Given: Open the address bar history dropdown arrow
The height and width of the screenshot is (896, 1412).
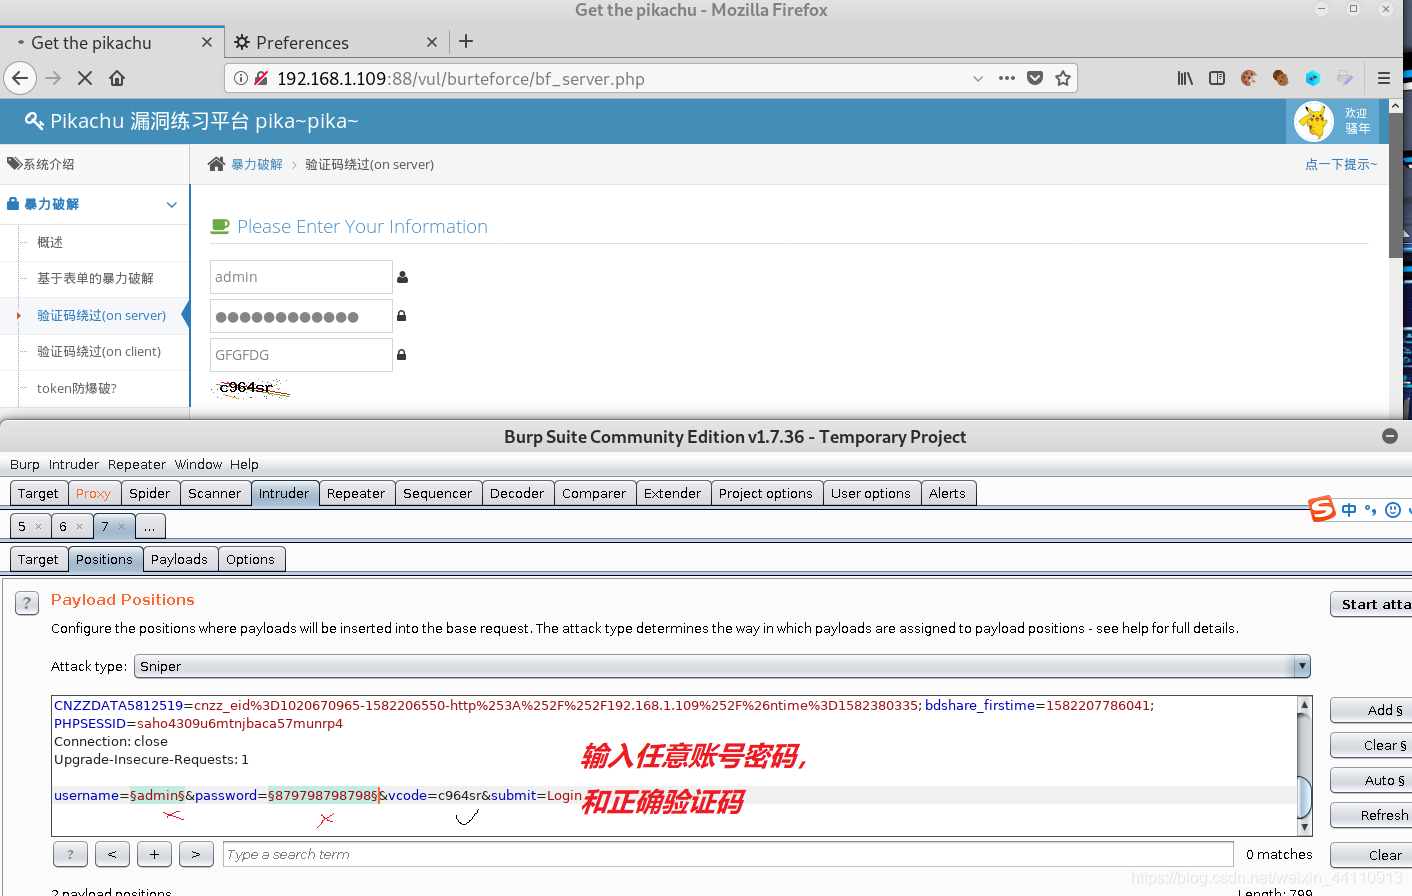Looking at the screenshot, I should coord(978,78).
